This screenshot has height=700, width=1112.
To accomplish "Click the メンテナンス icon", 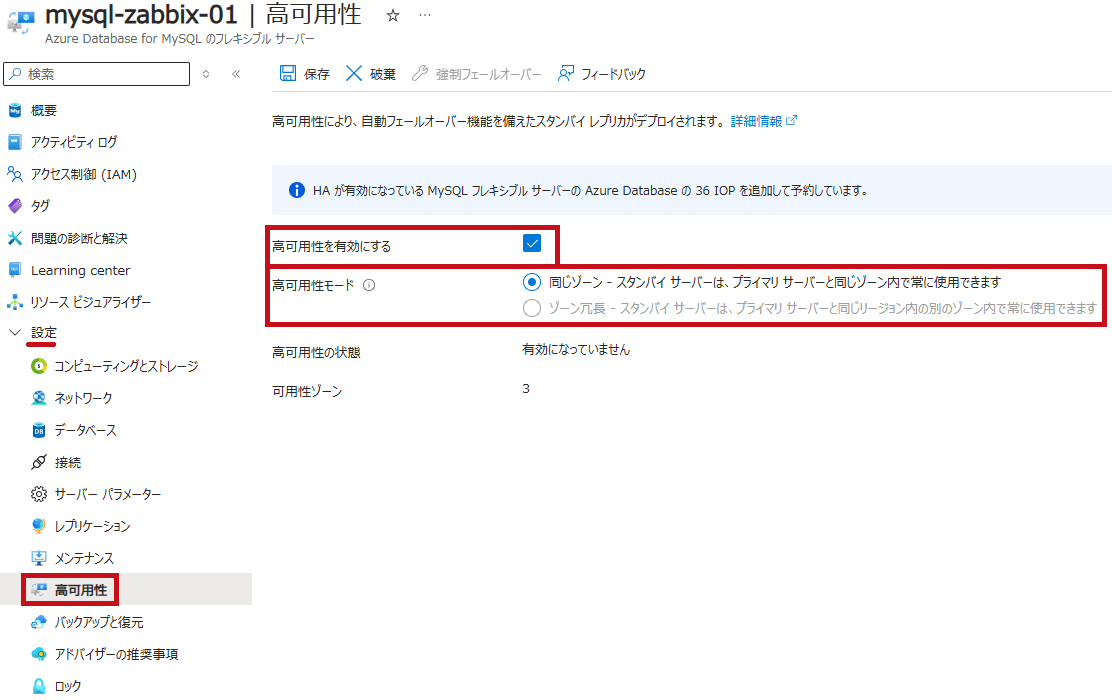I will [39, 558].
